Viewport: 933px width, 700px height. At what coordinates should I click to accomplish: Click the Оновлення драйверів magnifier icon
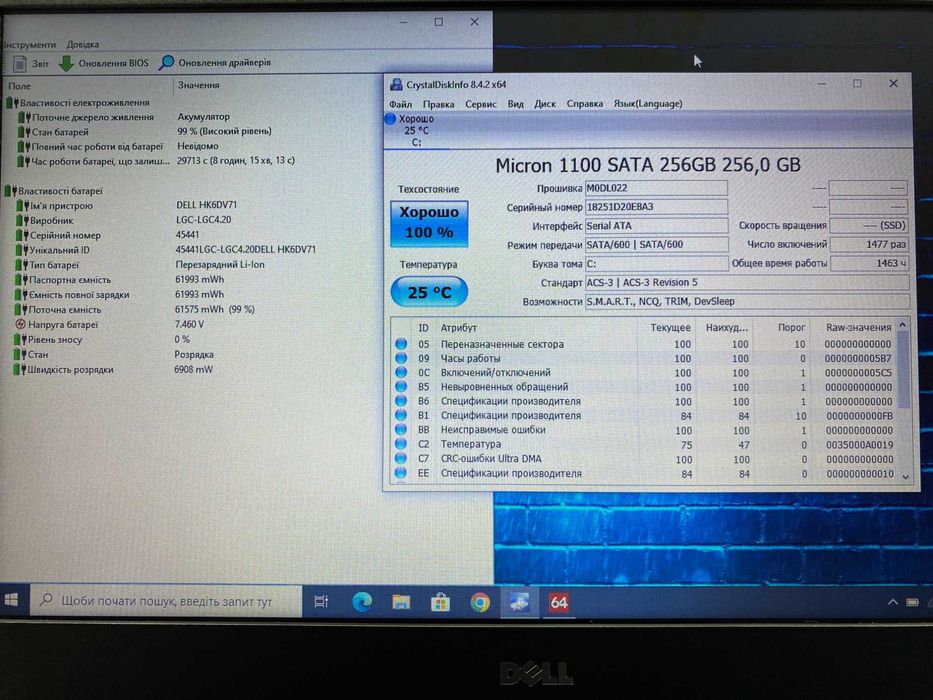click(167, 62)
